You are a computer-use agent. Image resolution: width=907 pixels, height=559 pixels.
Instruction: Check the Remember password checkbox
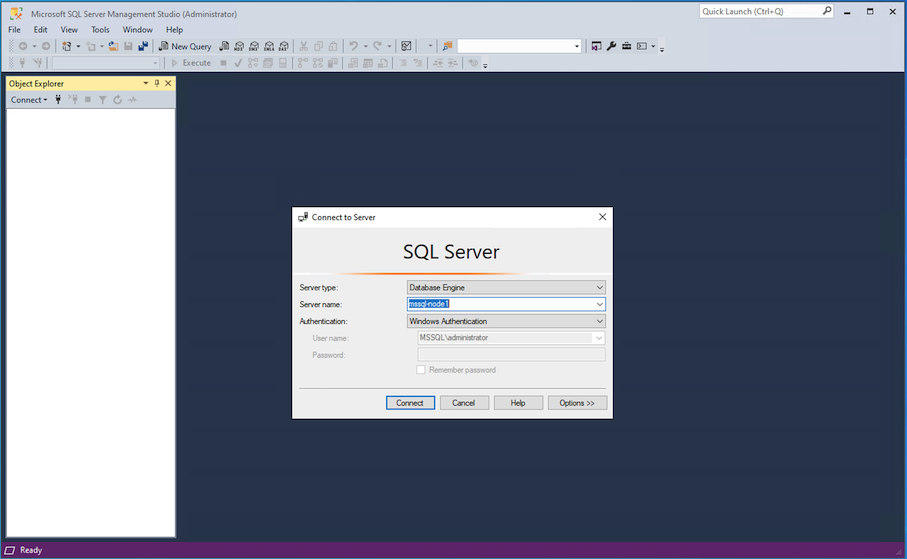click(421, 370)
